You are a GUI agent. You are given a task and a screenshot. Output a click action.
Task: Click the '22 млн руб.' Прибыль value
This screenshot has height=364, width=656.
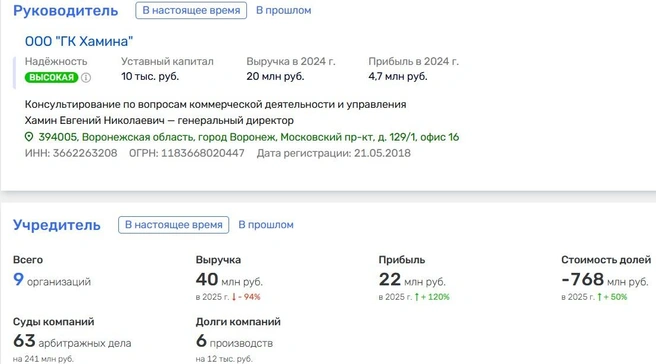point(412,280)
